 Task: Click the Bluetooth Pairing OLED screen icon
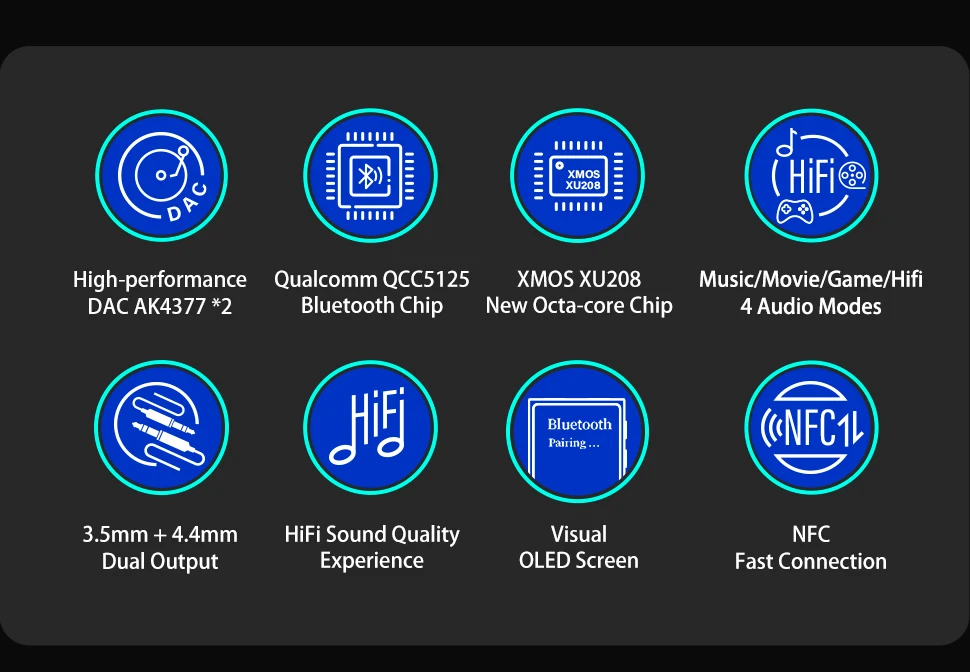click(x=578, y=430)
